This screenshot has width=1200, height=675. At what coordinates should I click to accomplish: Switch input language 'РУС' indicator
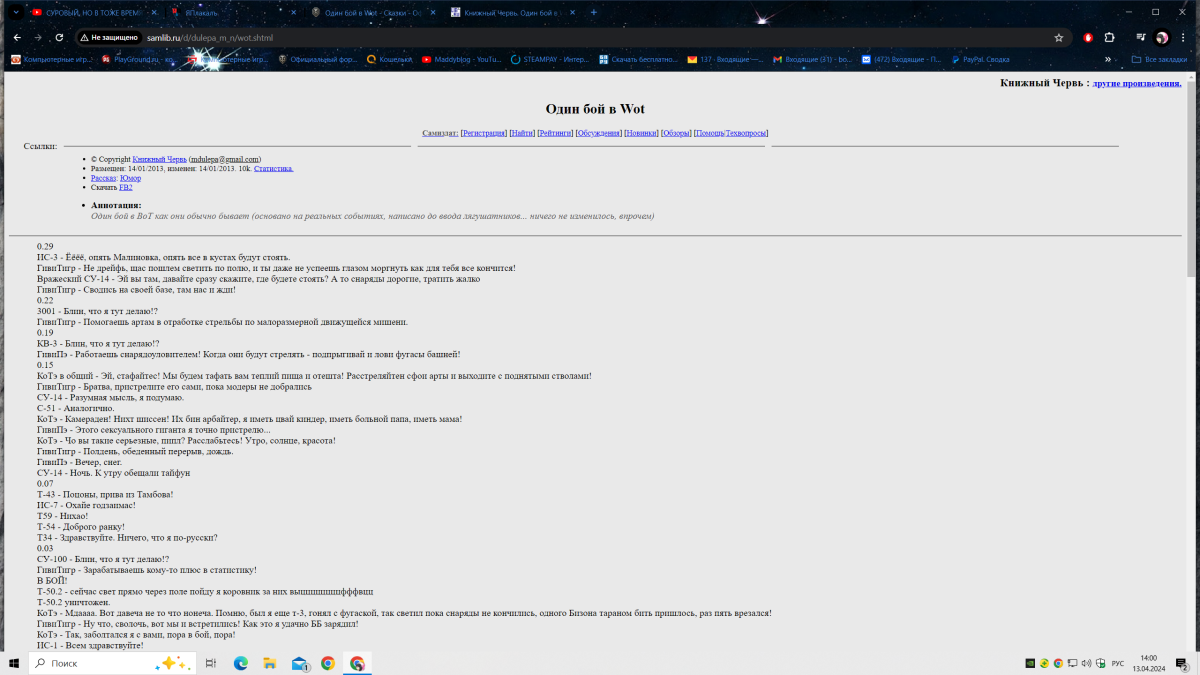click(x=1118, y=663)
